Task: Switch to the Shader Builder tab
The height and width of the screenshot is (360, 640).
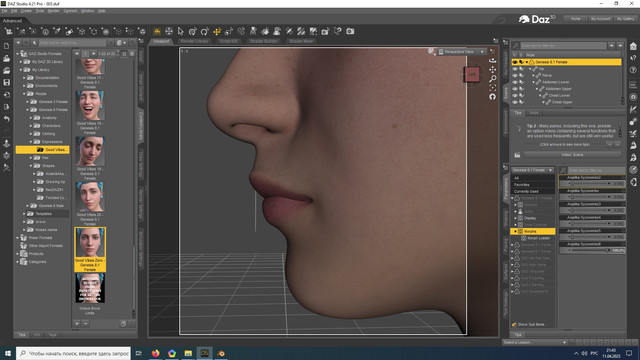Action: pyautogui.click(x=263, y=41)
